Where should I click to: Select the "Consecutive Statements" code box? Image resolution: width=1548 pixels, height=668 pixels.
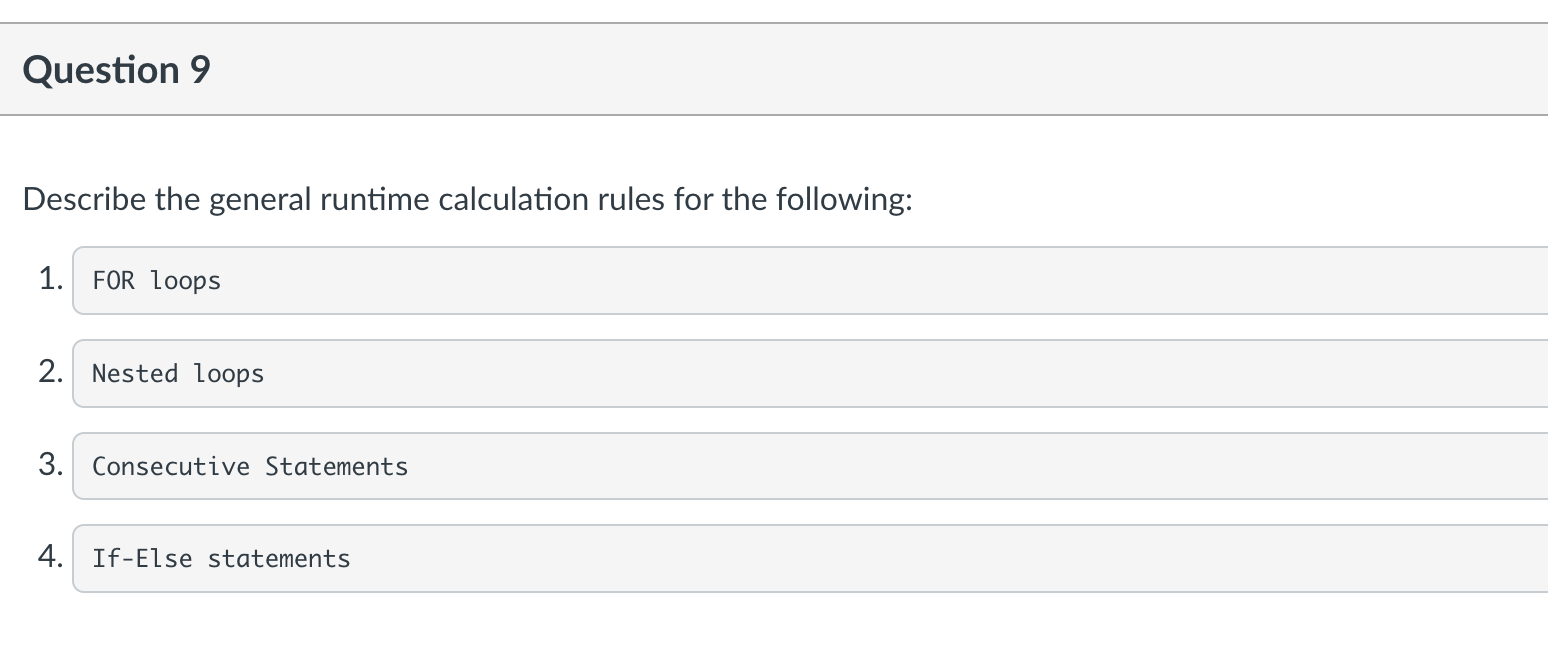[810, 466]
